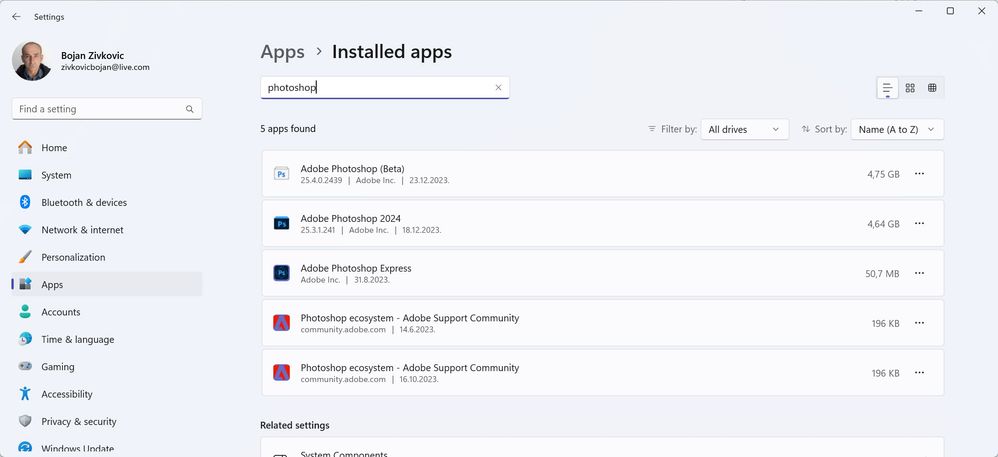998x457 pixels.
Task: Open Windows Update settings
Action: [107, 448]
